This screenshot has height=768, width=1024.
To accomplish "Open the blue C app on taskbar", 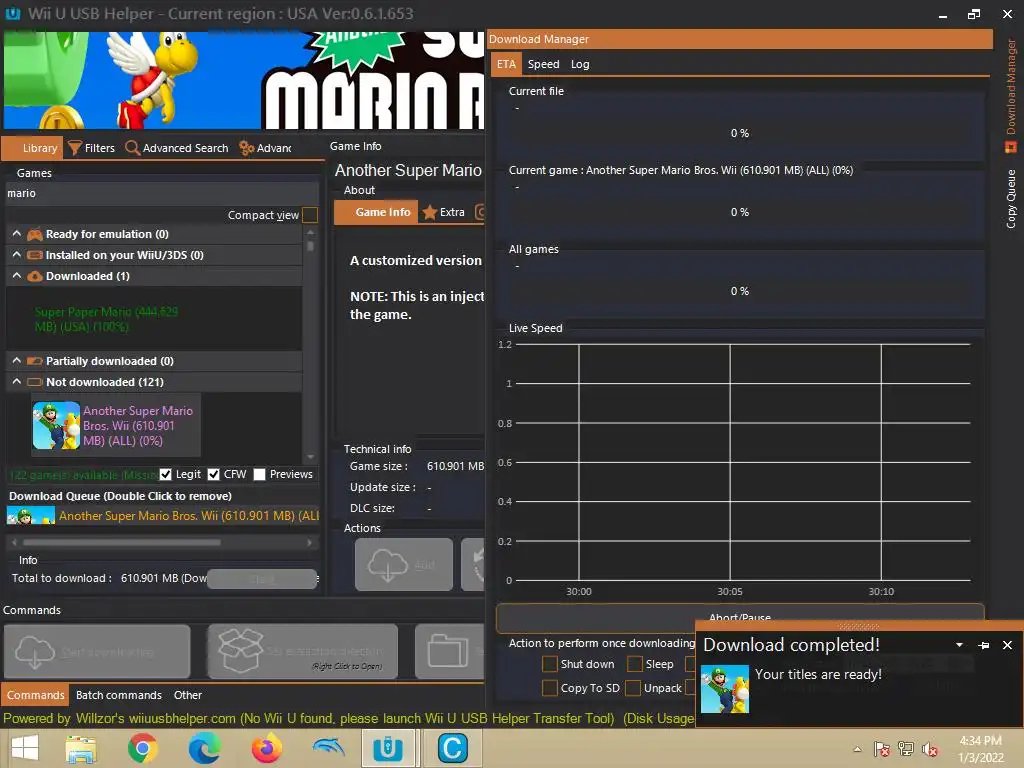I will [x=452, y=748].
